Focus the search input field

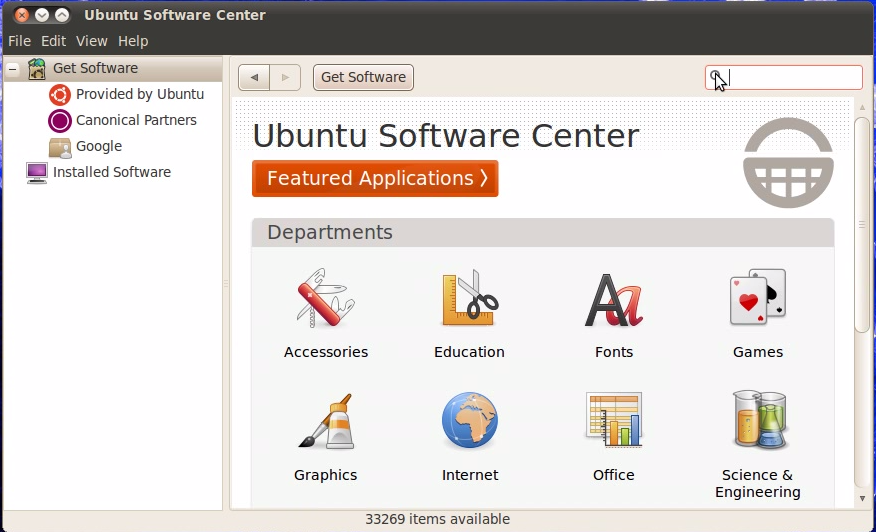click(784, 77)
